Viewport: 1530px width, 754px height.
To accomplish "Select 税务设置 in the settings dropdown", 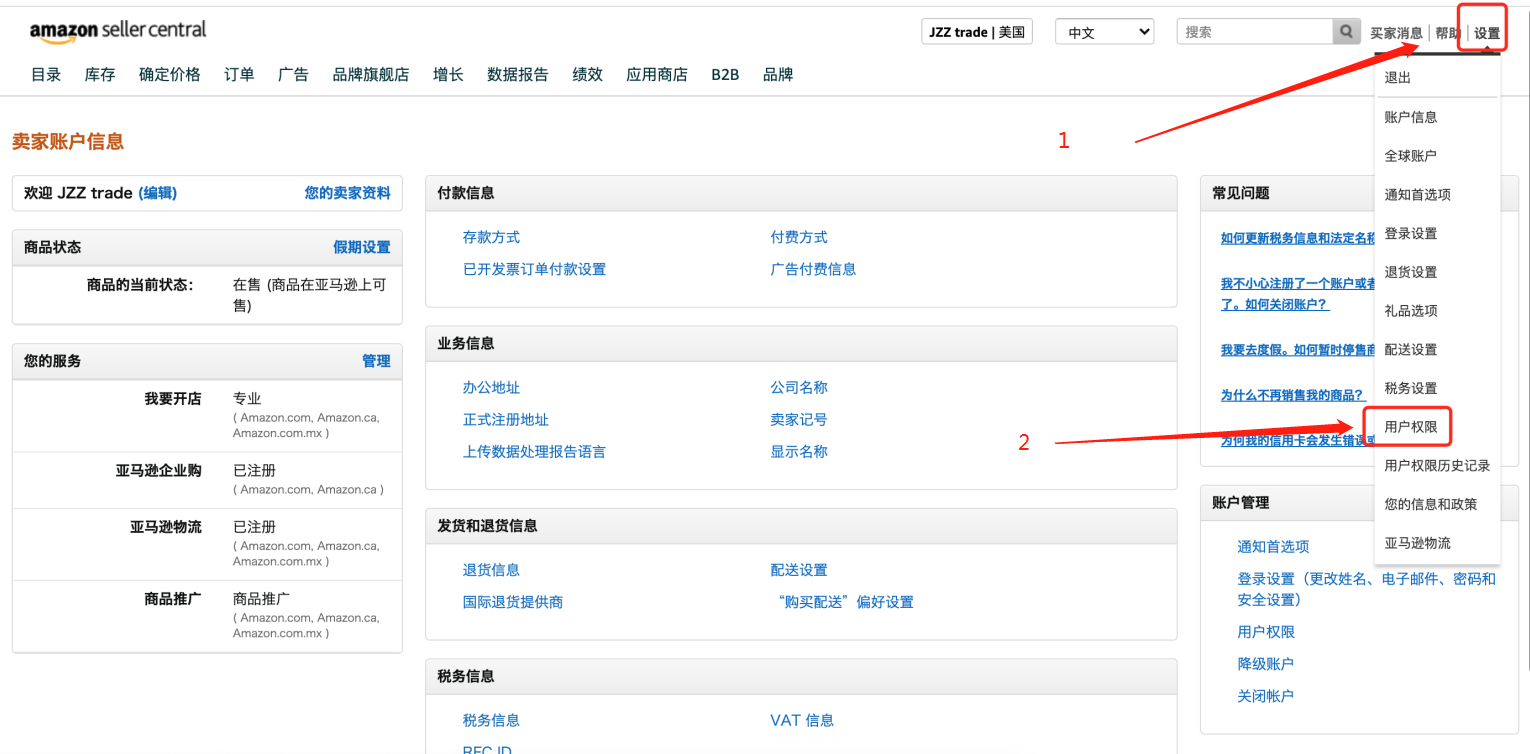I will (1411, 388).
